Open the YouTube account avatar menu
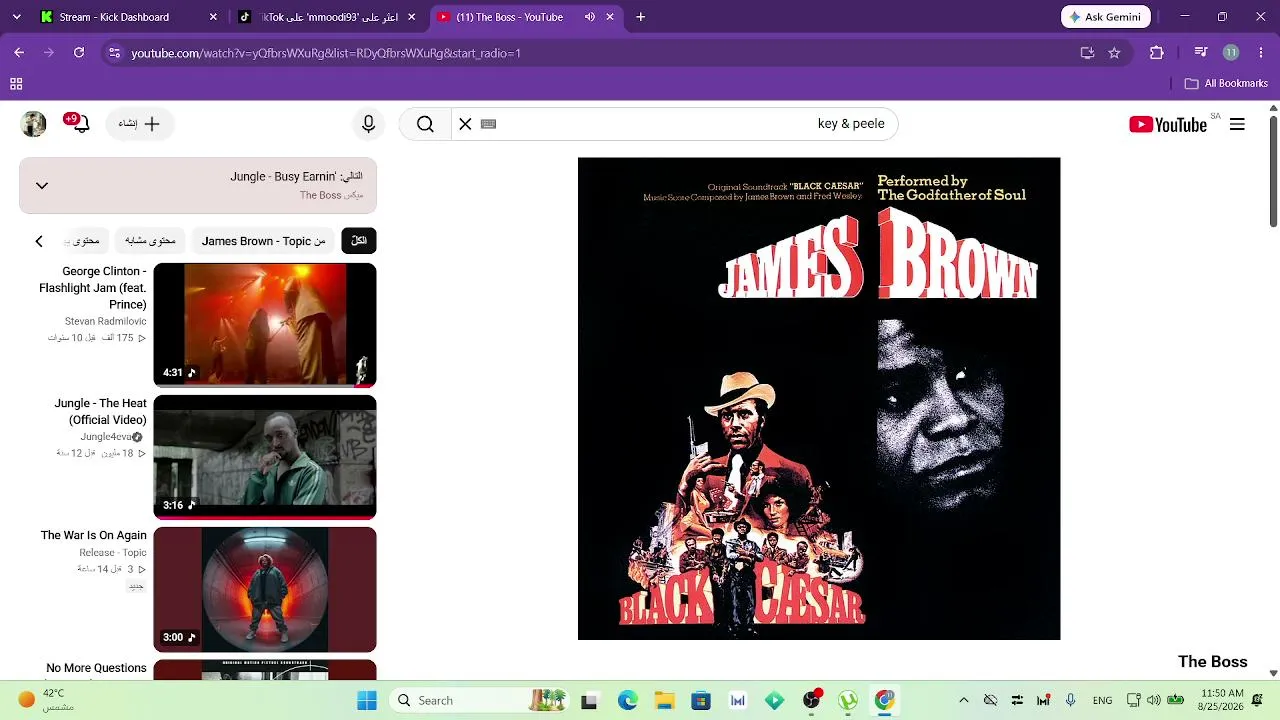 (34, 124)
